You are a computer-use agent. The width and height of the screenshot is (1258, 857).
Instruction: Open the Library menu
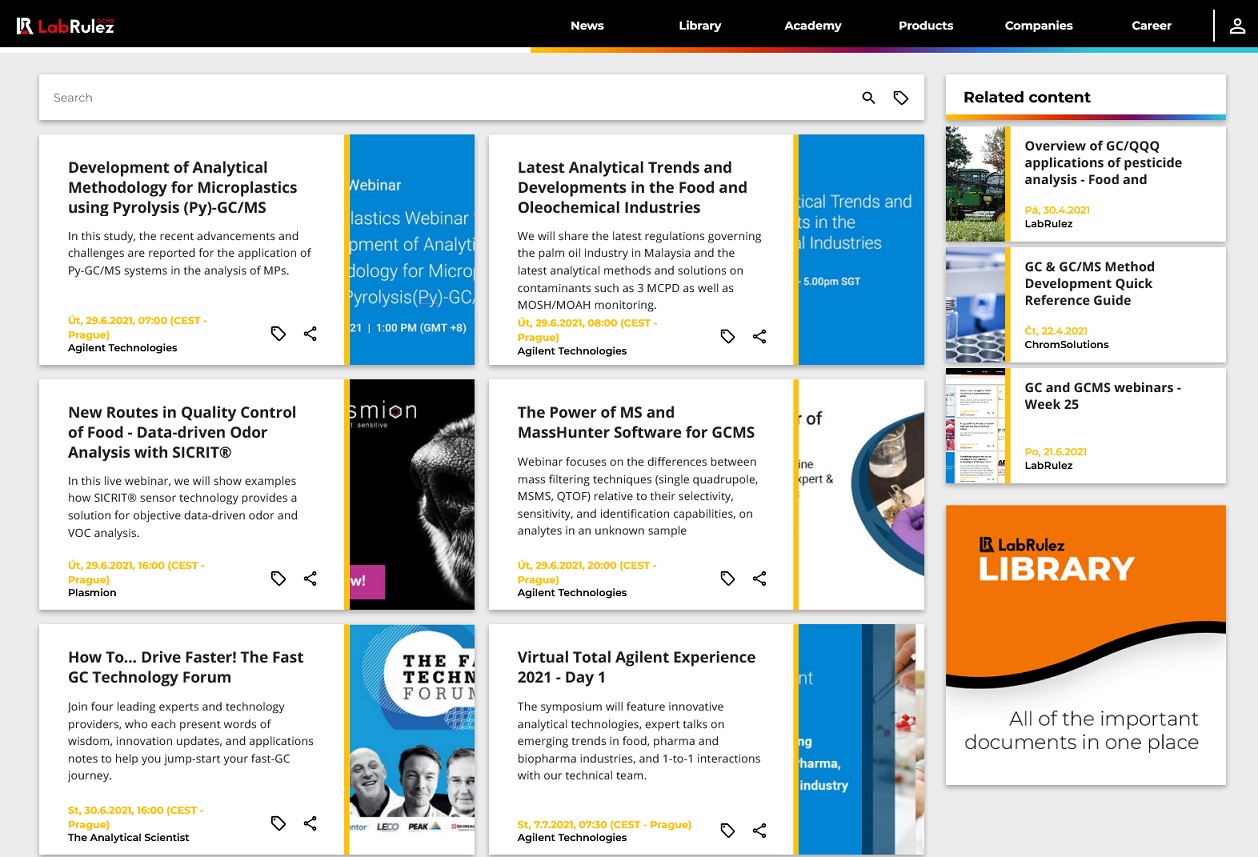pyautogui.click(x=700, y=26)
